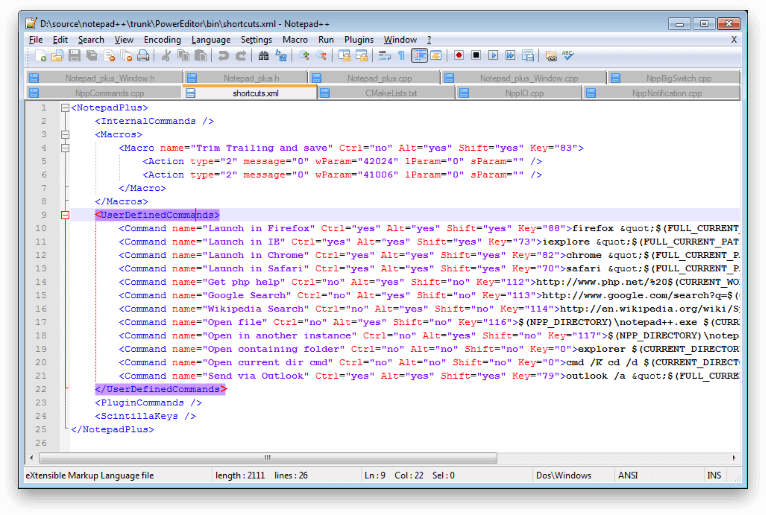Click the horizontal scrollbar thumb
766x515 pixels.
[268, 458]
